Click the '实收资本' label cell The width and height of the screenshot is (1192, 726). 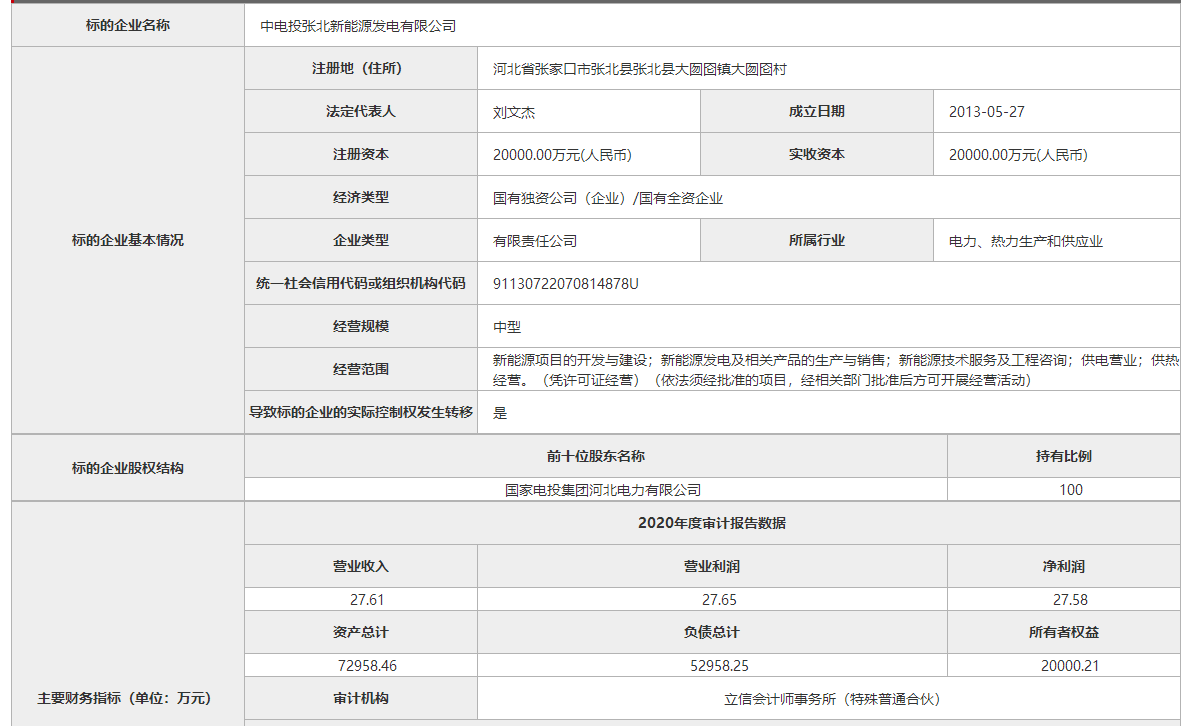[x=816, y=154]
